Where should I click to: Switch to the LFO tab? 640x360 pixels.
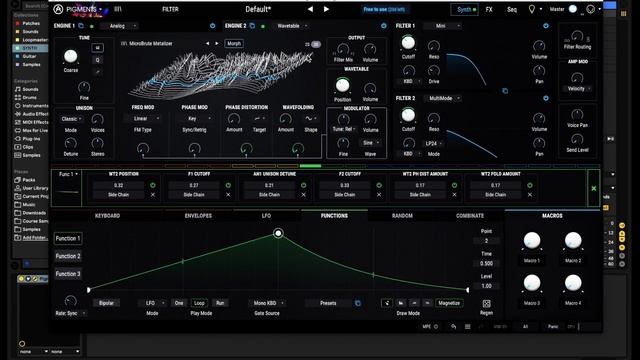[266, 216]
